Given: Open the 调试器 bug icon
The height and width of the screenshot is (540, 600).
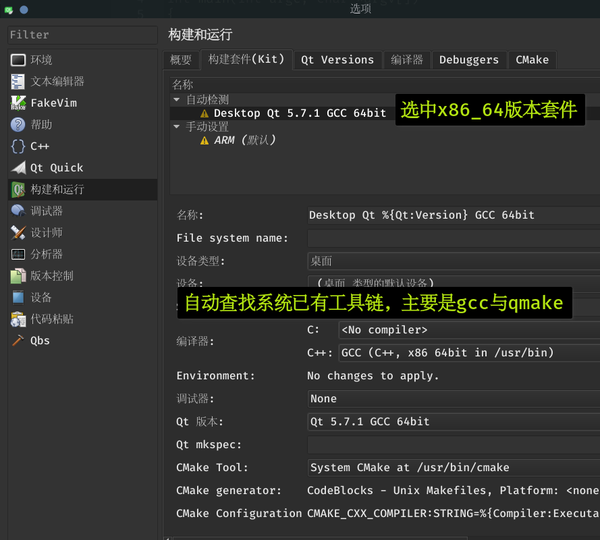Looking at the screenshot, I should tap(18, 211).
